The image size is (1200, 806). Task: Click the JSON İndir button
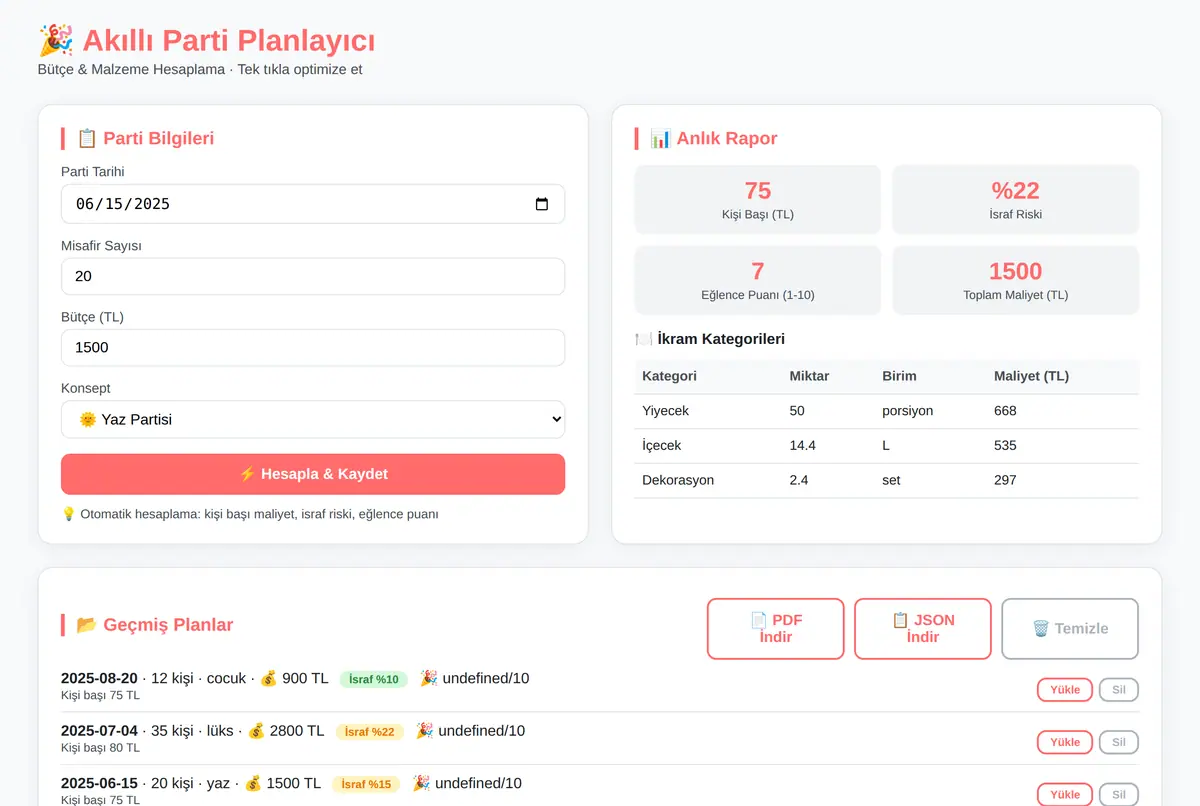click(923, 629)
